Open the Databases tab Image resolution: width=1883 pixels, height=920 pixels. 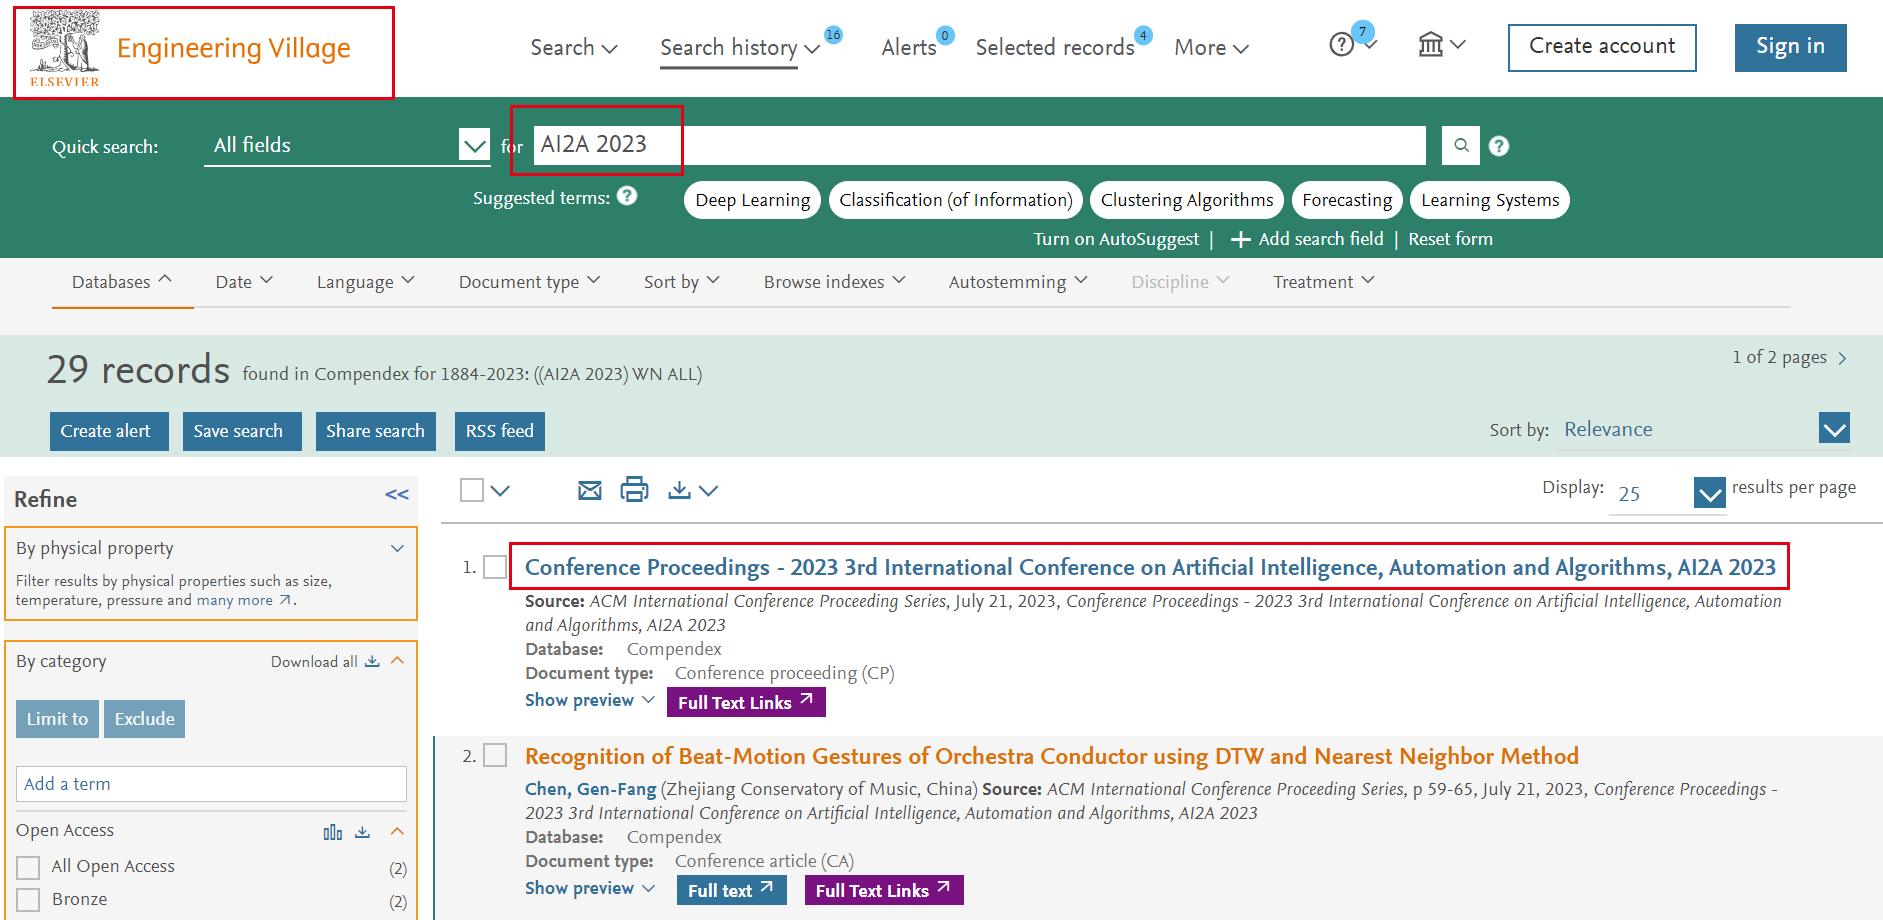tap(122, 282)
